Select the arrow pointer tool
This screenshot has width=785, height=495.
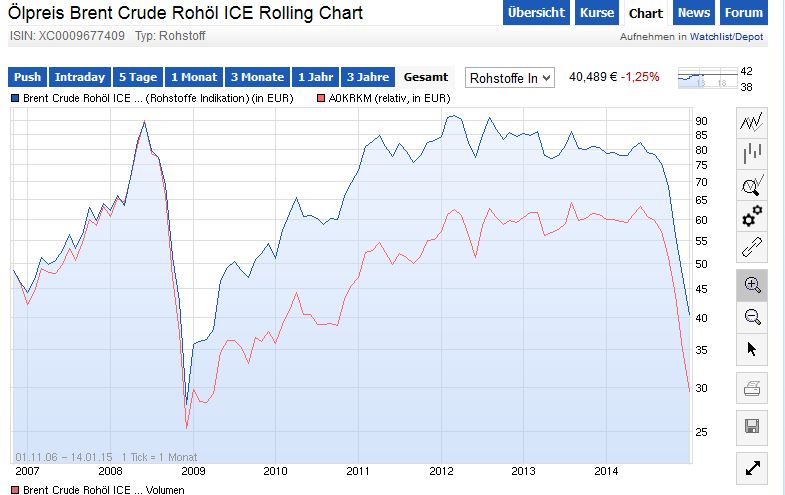752,349
